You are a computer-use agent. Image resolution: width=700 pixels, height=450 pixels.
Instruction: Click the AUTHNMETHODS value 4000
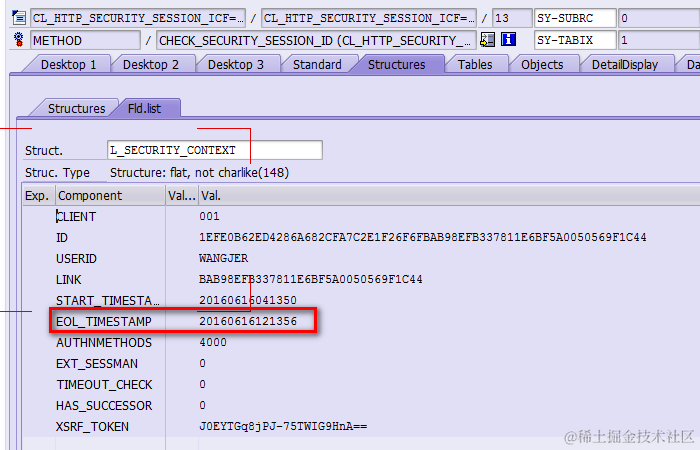tap(213, 342)
